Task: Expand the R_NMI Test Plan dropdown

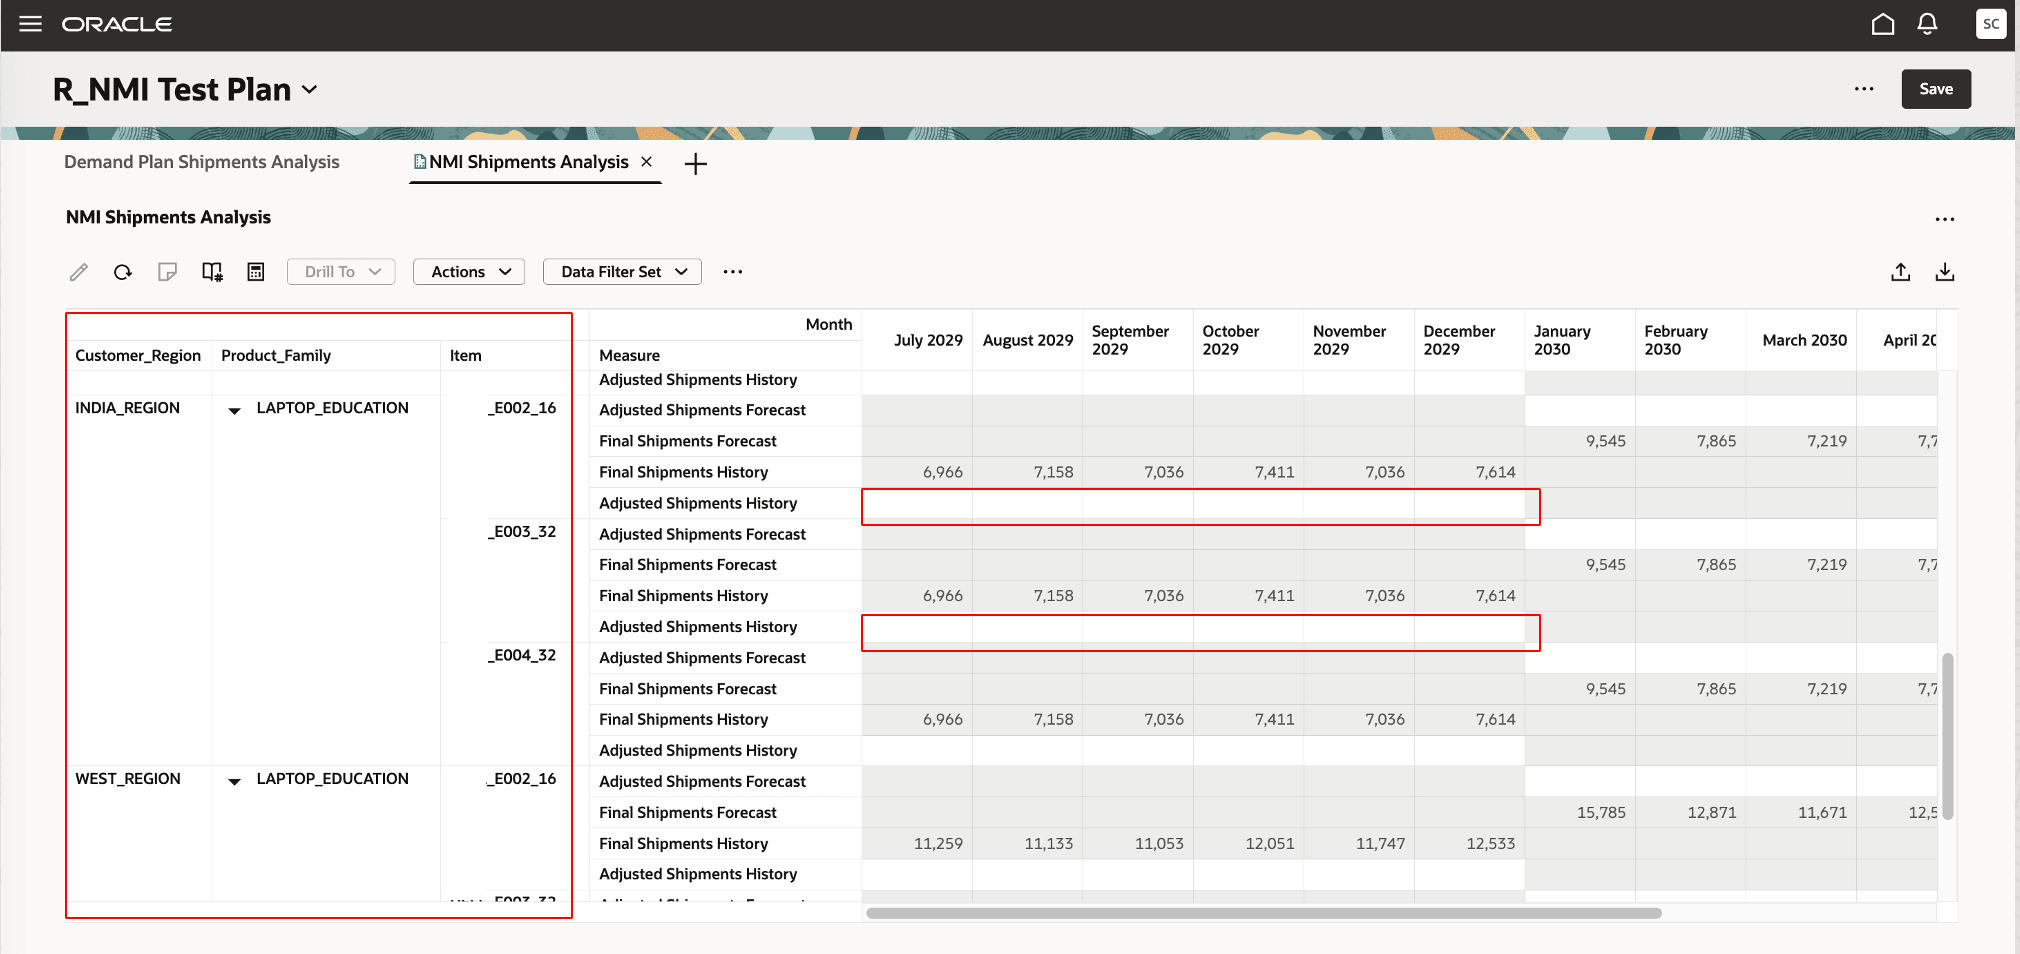Action: 310,89
